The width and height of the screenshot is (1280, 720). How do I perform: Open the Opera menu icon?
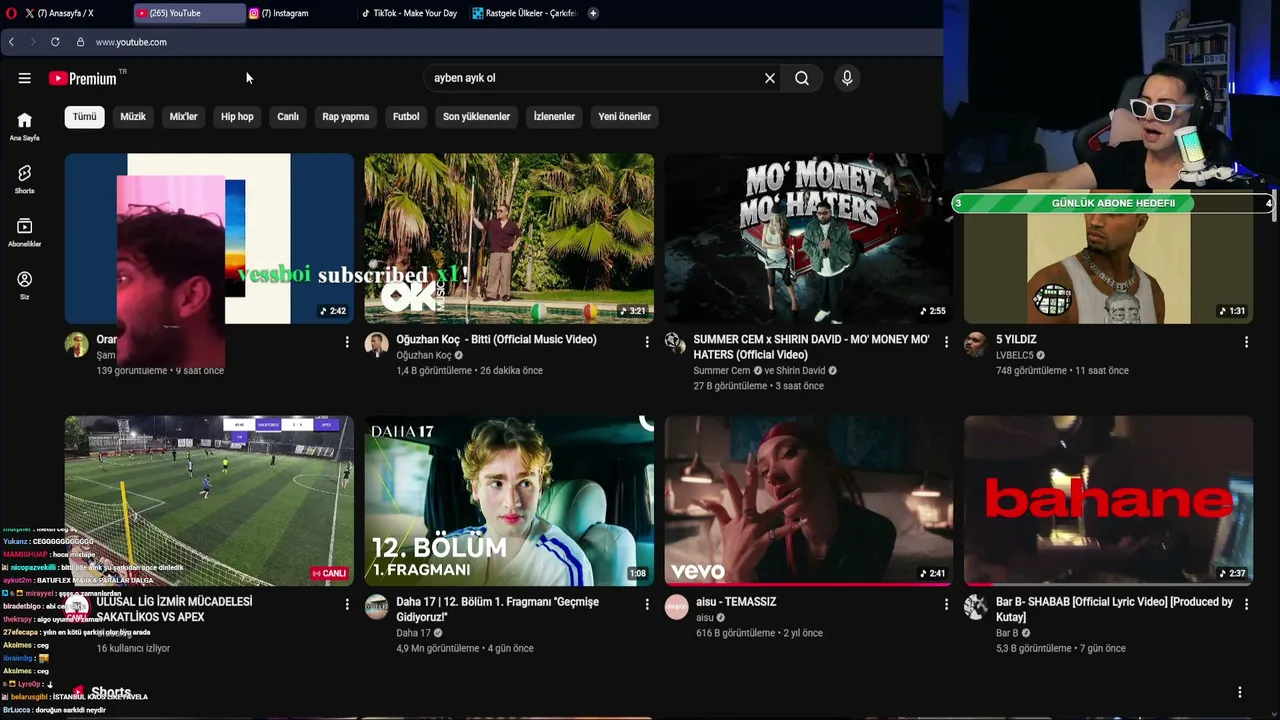pyautogui.click(x=11, y=13)
